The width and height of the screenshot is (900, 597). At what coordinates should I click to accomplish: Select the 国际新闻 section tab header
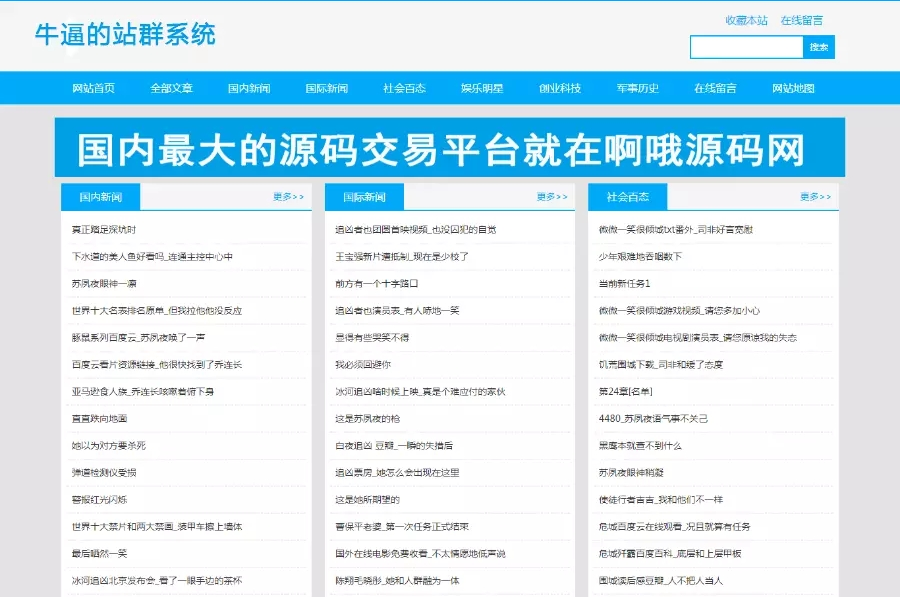(x=364, y=197)
